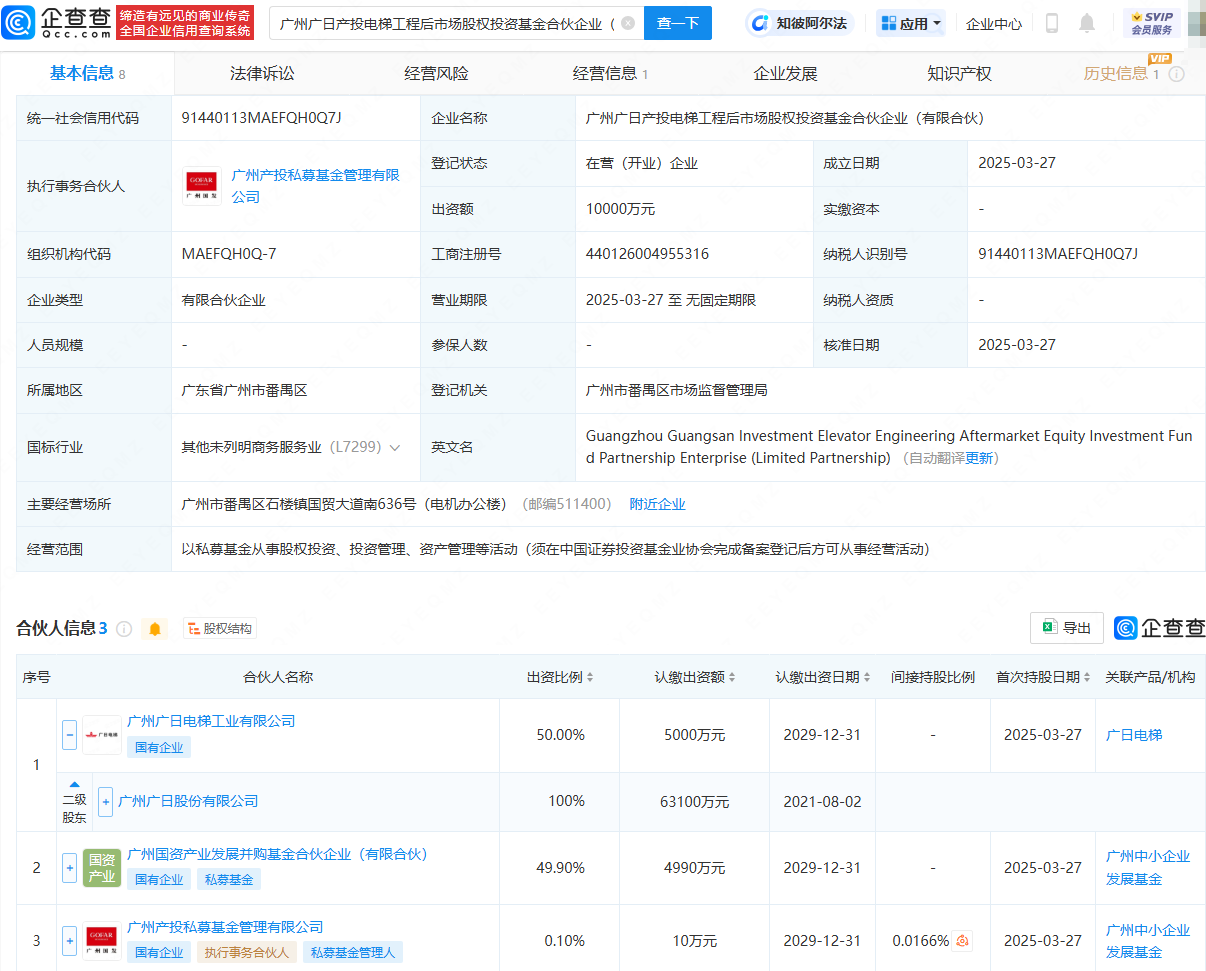The width and height of the screenshot is (1206, 971).
Task: Expand the 广州广日股份有限公司 sub-shareholder row
Action: pos(105,801)
